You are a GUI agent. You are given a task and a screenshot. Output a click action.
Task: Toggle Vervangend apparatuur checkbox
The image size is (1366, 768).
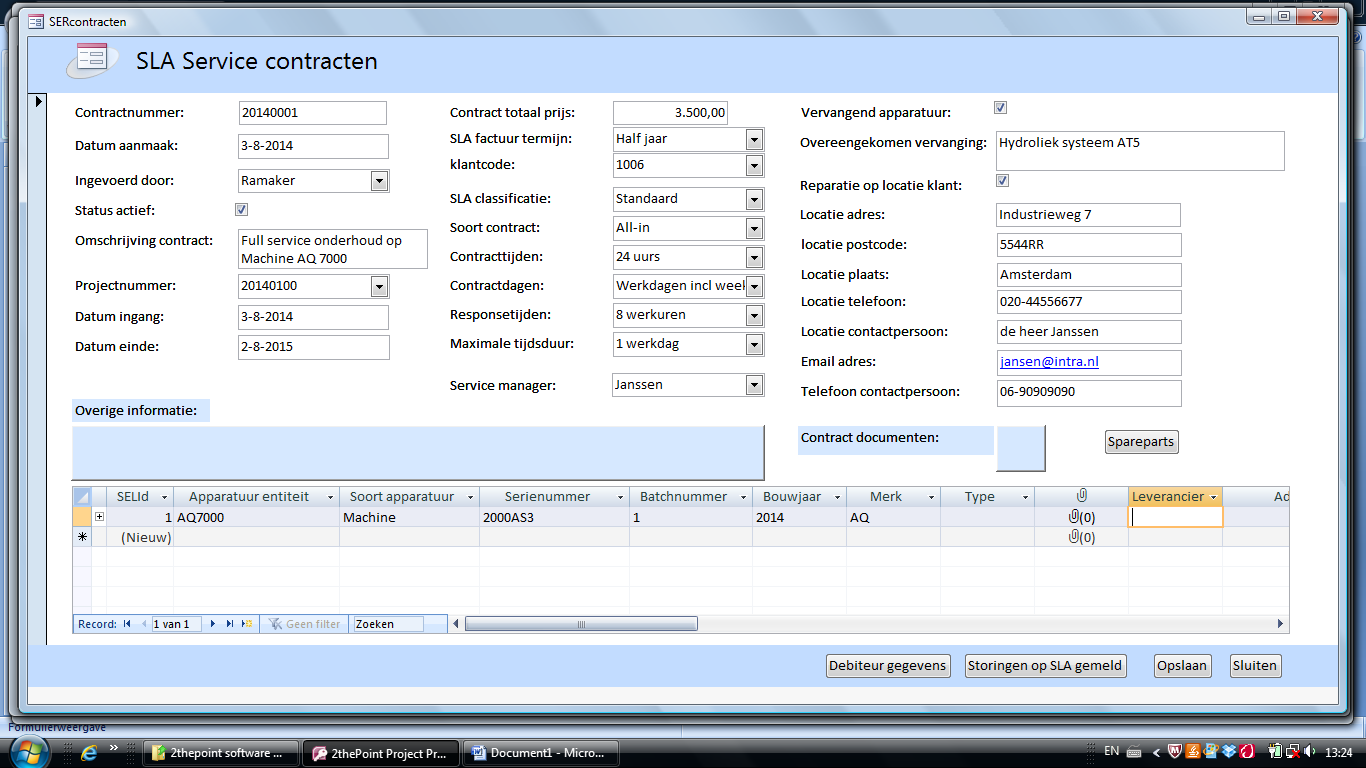click(1000, 108)
